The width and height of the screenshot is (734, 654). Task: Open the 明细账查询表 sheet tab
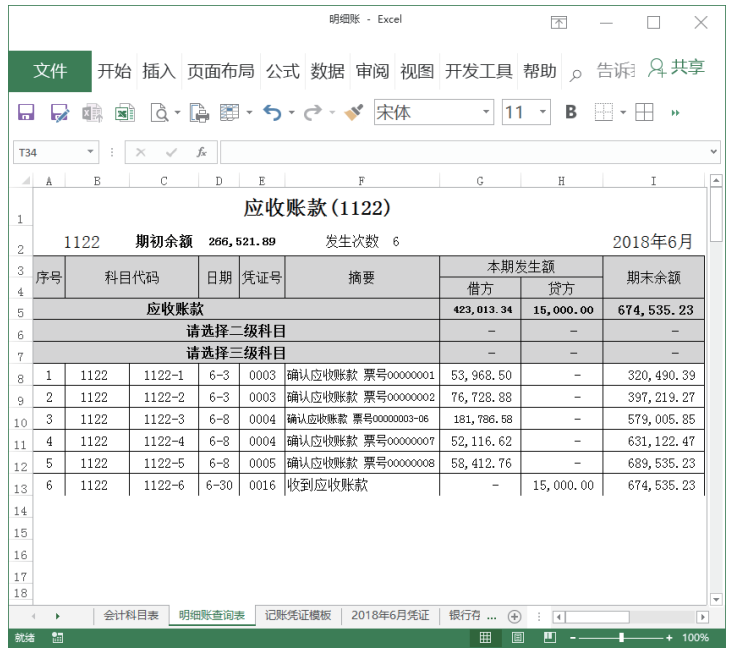(212, 615)
